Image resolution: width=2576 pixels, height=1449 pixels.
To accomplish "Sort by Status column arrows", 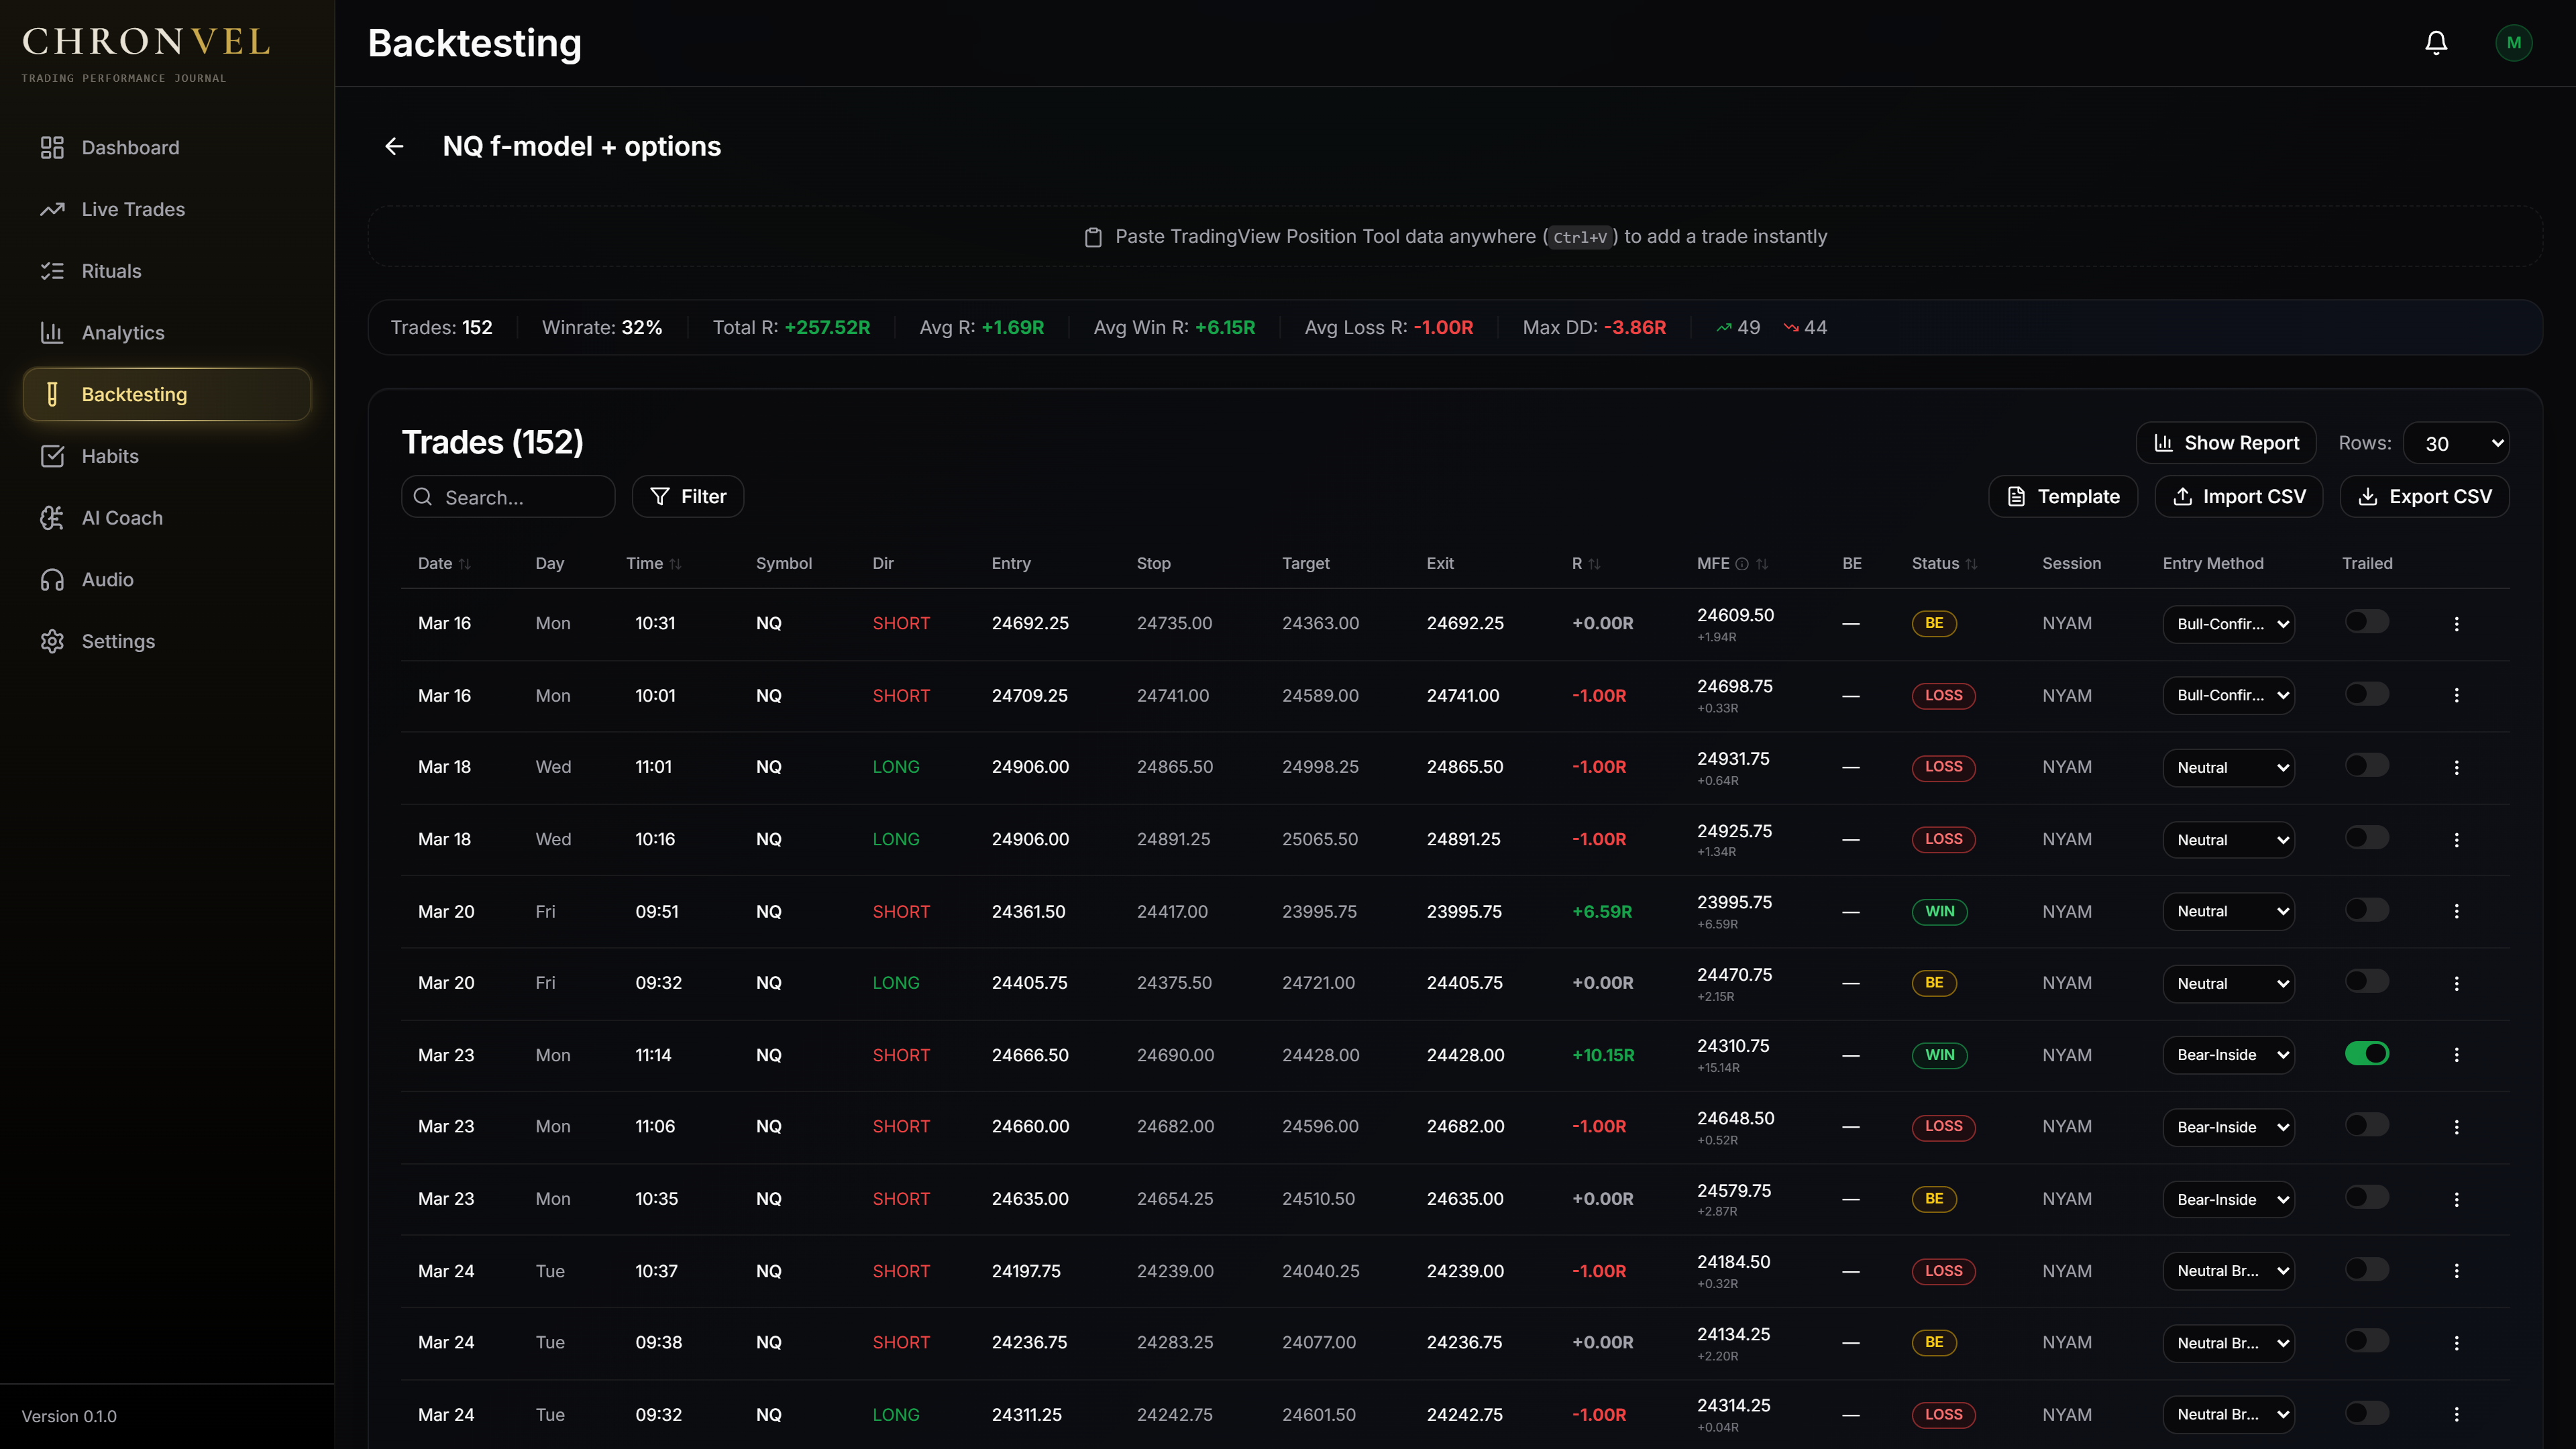I will 1971,564.
